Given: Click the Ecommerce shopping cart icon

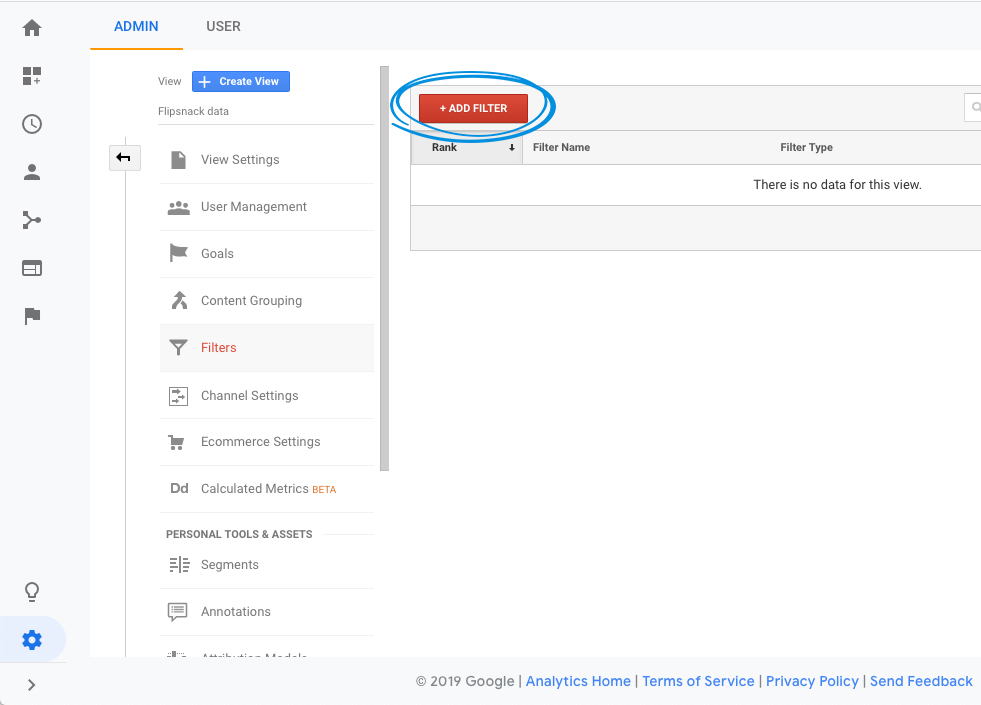Looking at the screenshot, I should (176, 443).
